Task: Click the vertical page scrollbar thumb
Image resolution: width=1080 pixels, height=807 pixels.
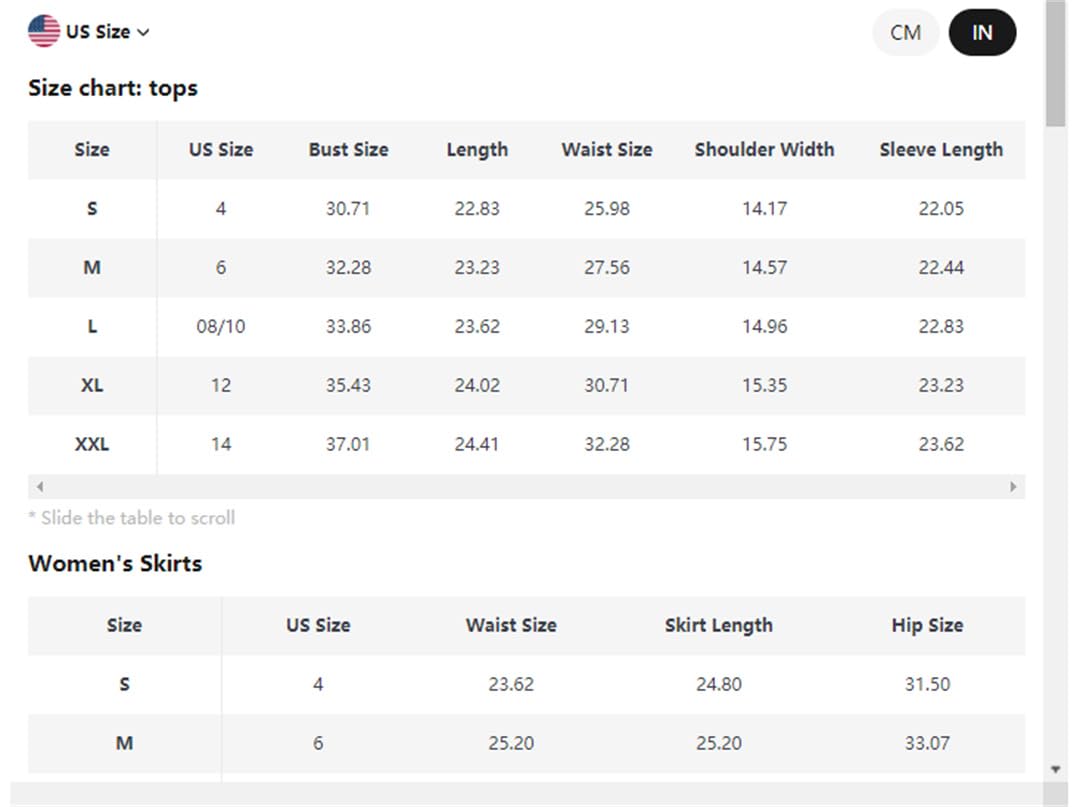Action: [1055, 64]
